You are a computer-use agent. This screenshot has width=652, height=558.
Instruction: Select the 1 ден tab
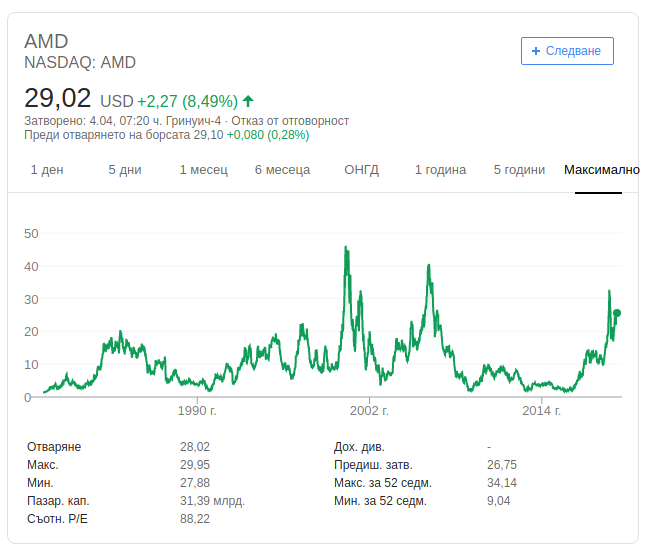pos(47,170)
